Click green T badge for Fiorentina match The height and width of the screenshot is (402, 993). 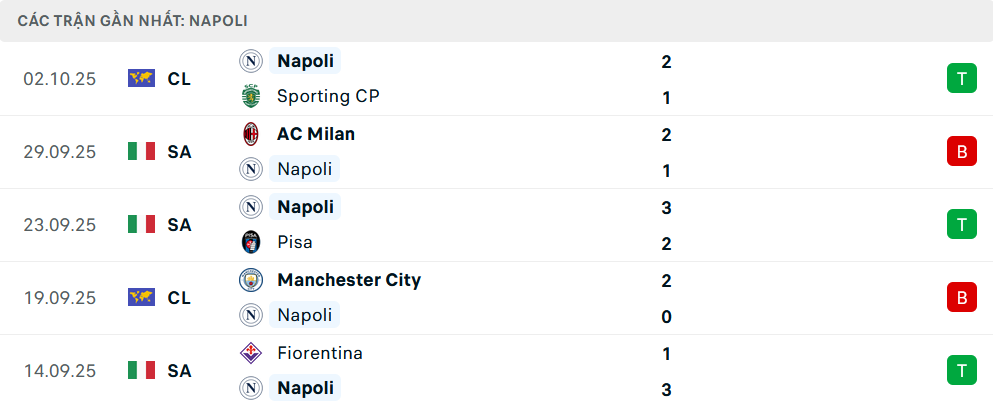pos(961,371)
